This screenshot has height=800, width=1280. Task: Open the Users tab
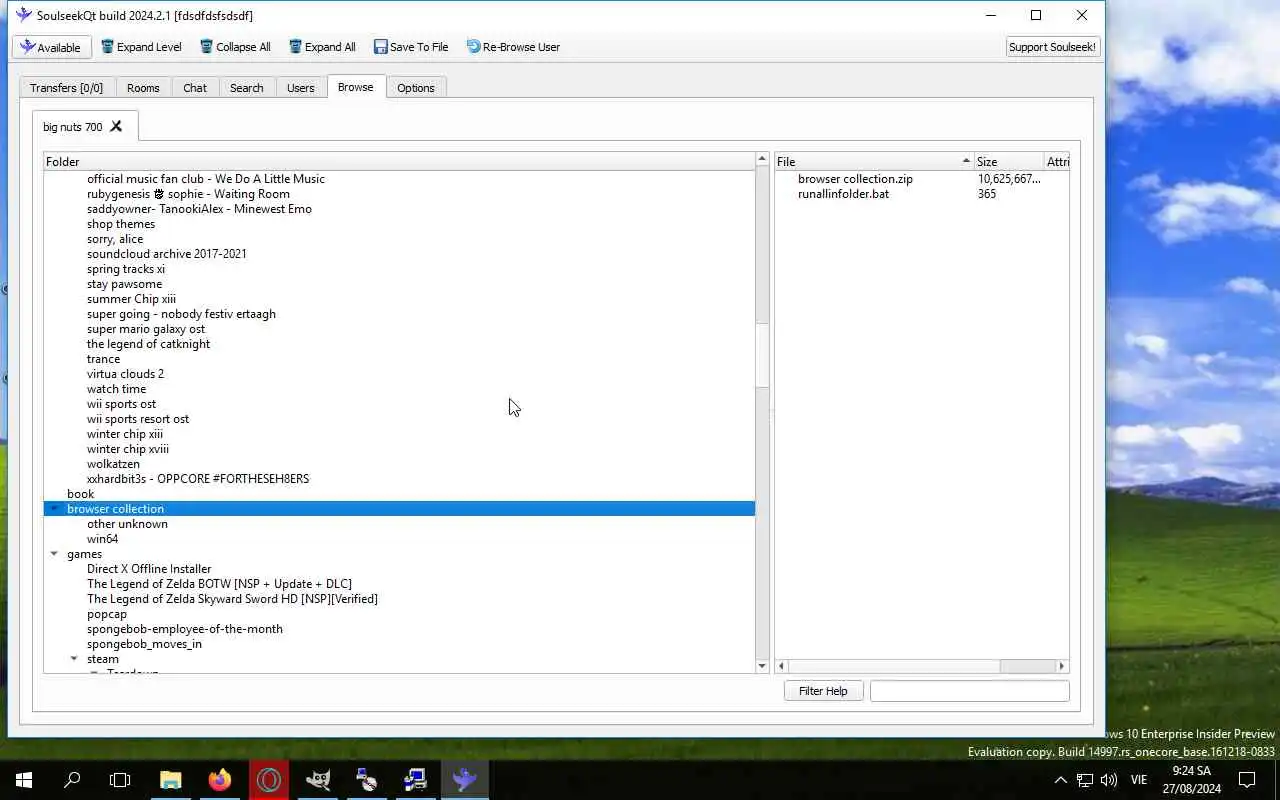[301, 88]
